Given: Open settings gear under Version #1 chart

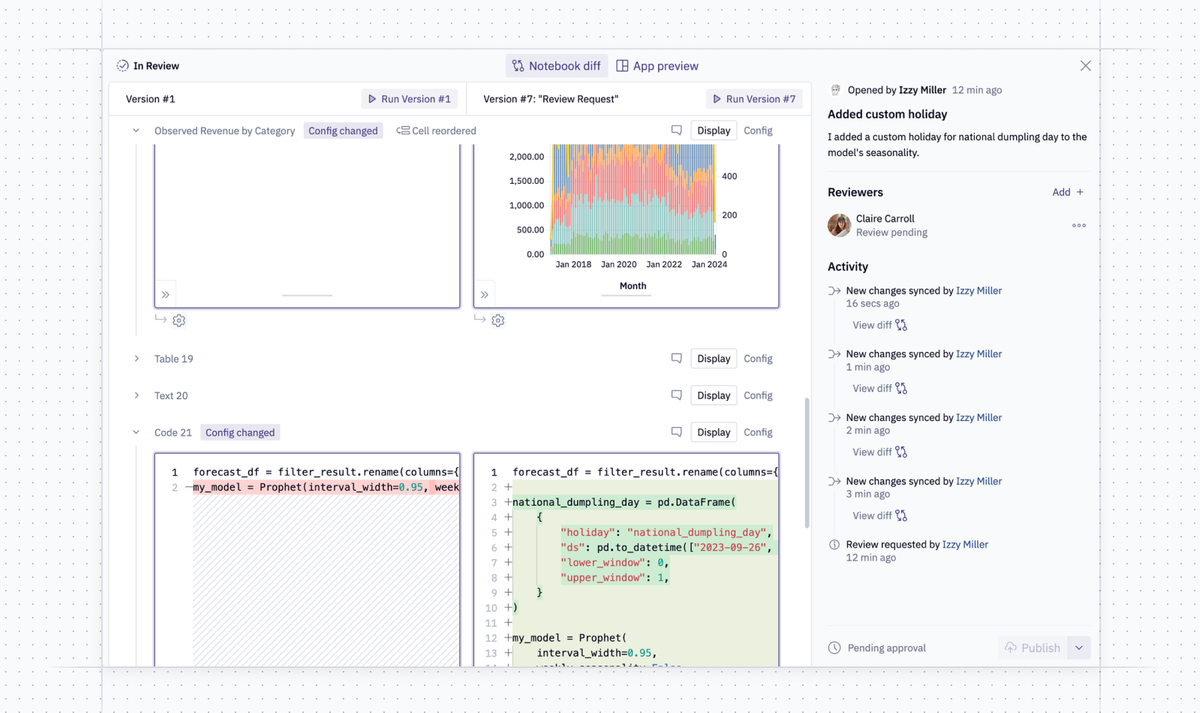Looking at the screenshot, I should (179, 321).
